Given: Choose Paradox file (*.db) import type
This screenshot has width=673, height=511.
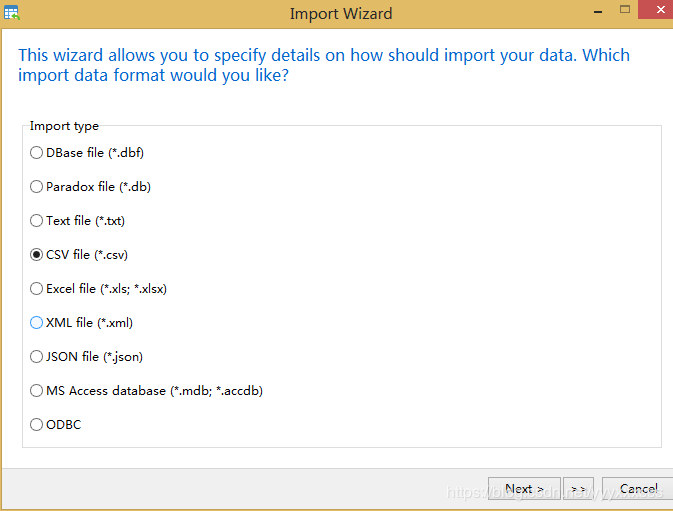Looking at the screenshot, I should (x=37, y=187).
